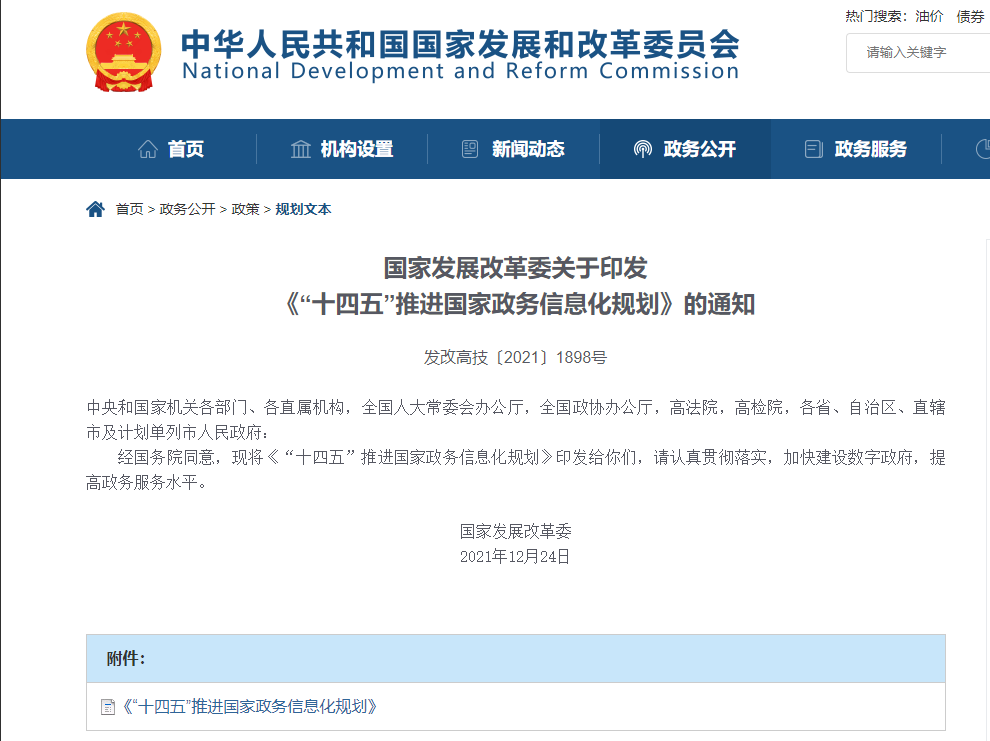The image size is (990, 741).
Task: Click the newspaper icon beside 新闻动态
Action: (x=470, y=149)
